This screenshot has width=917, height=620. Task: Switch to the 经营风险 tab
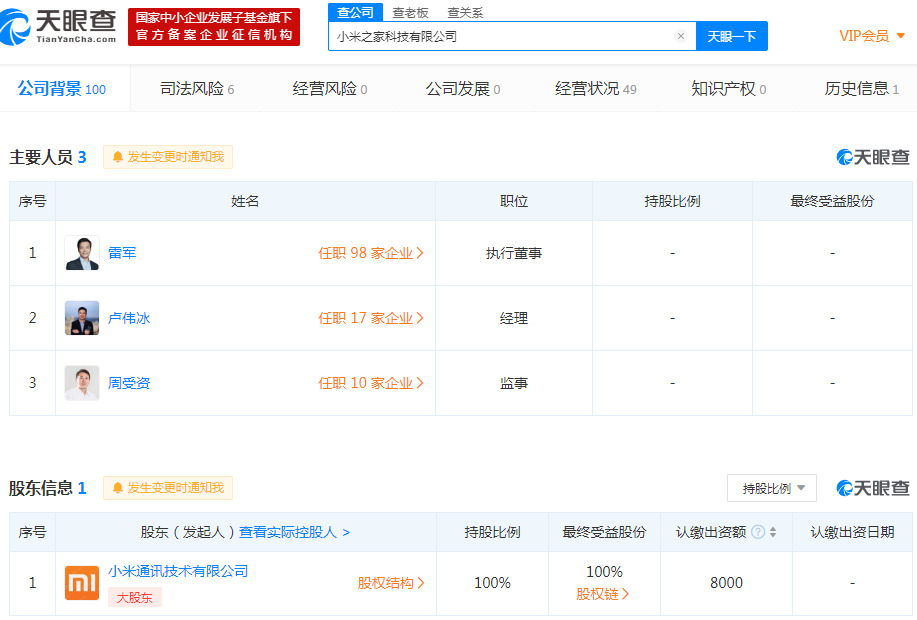coord(330,89)
